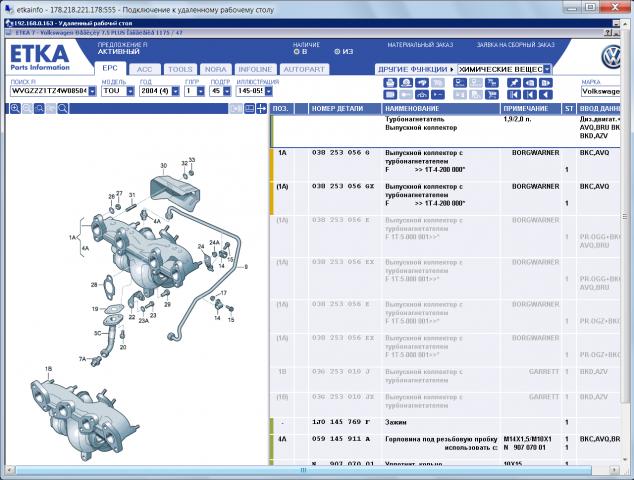
Task: Click the 'Зажим' part name
Action: (x=396, y=422)
